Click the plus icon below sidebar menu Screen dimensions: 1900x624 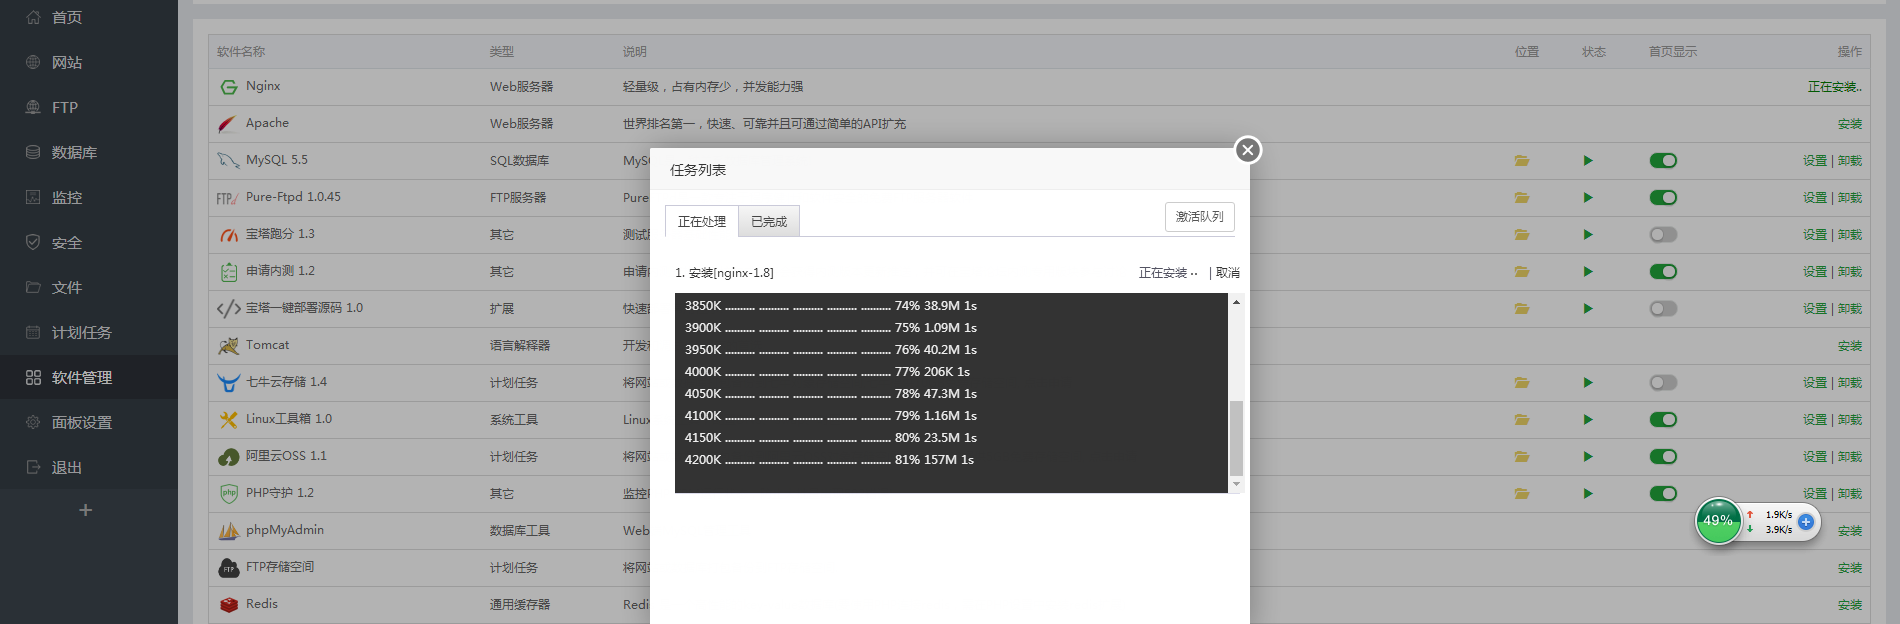86,510
